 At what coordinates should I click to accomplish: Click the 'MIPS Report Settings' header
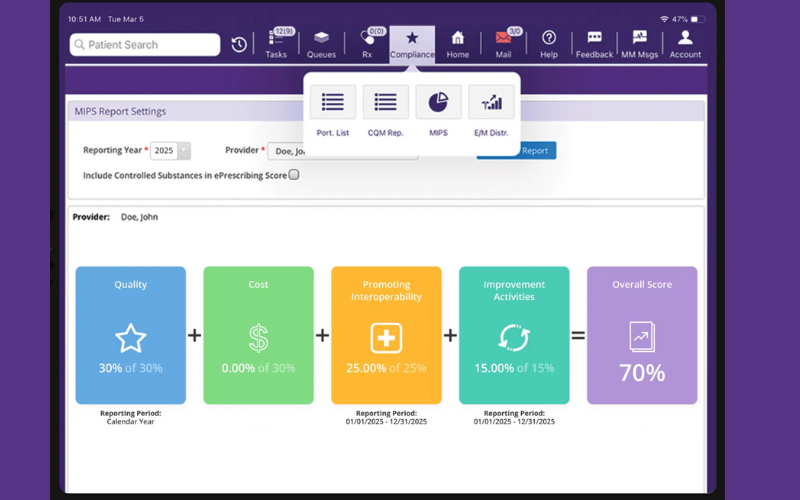(120, 111)
